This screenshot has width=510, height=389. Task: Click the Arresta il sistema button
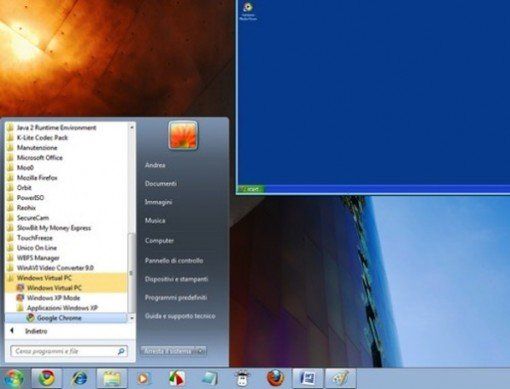coord(168,351)
